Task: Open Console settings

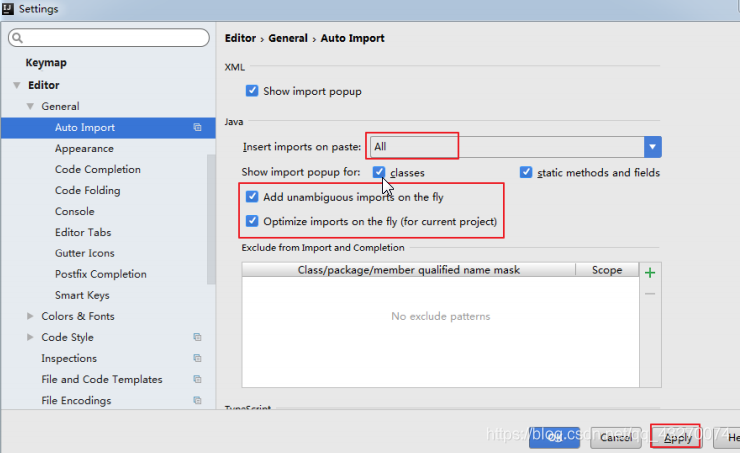Action: (x=75, y=211)
